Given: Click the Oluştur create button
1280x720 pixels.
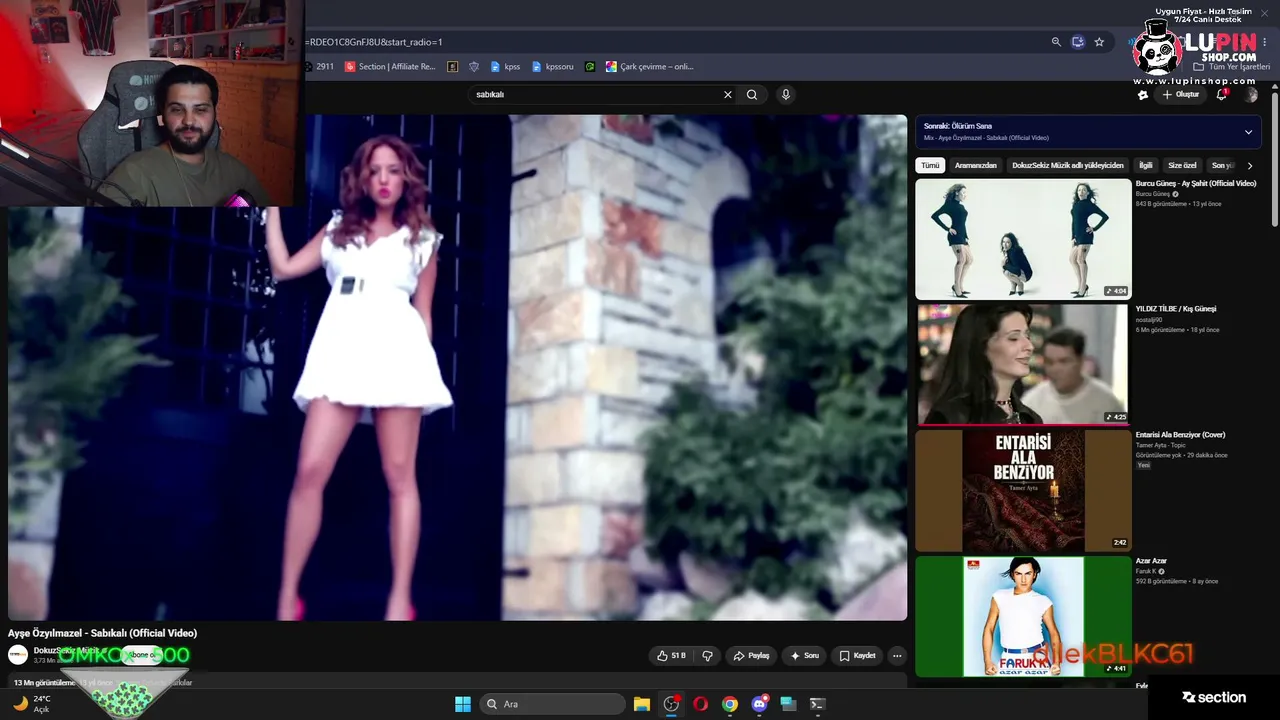Looking at the screenshot, I should coord(1181,95).
